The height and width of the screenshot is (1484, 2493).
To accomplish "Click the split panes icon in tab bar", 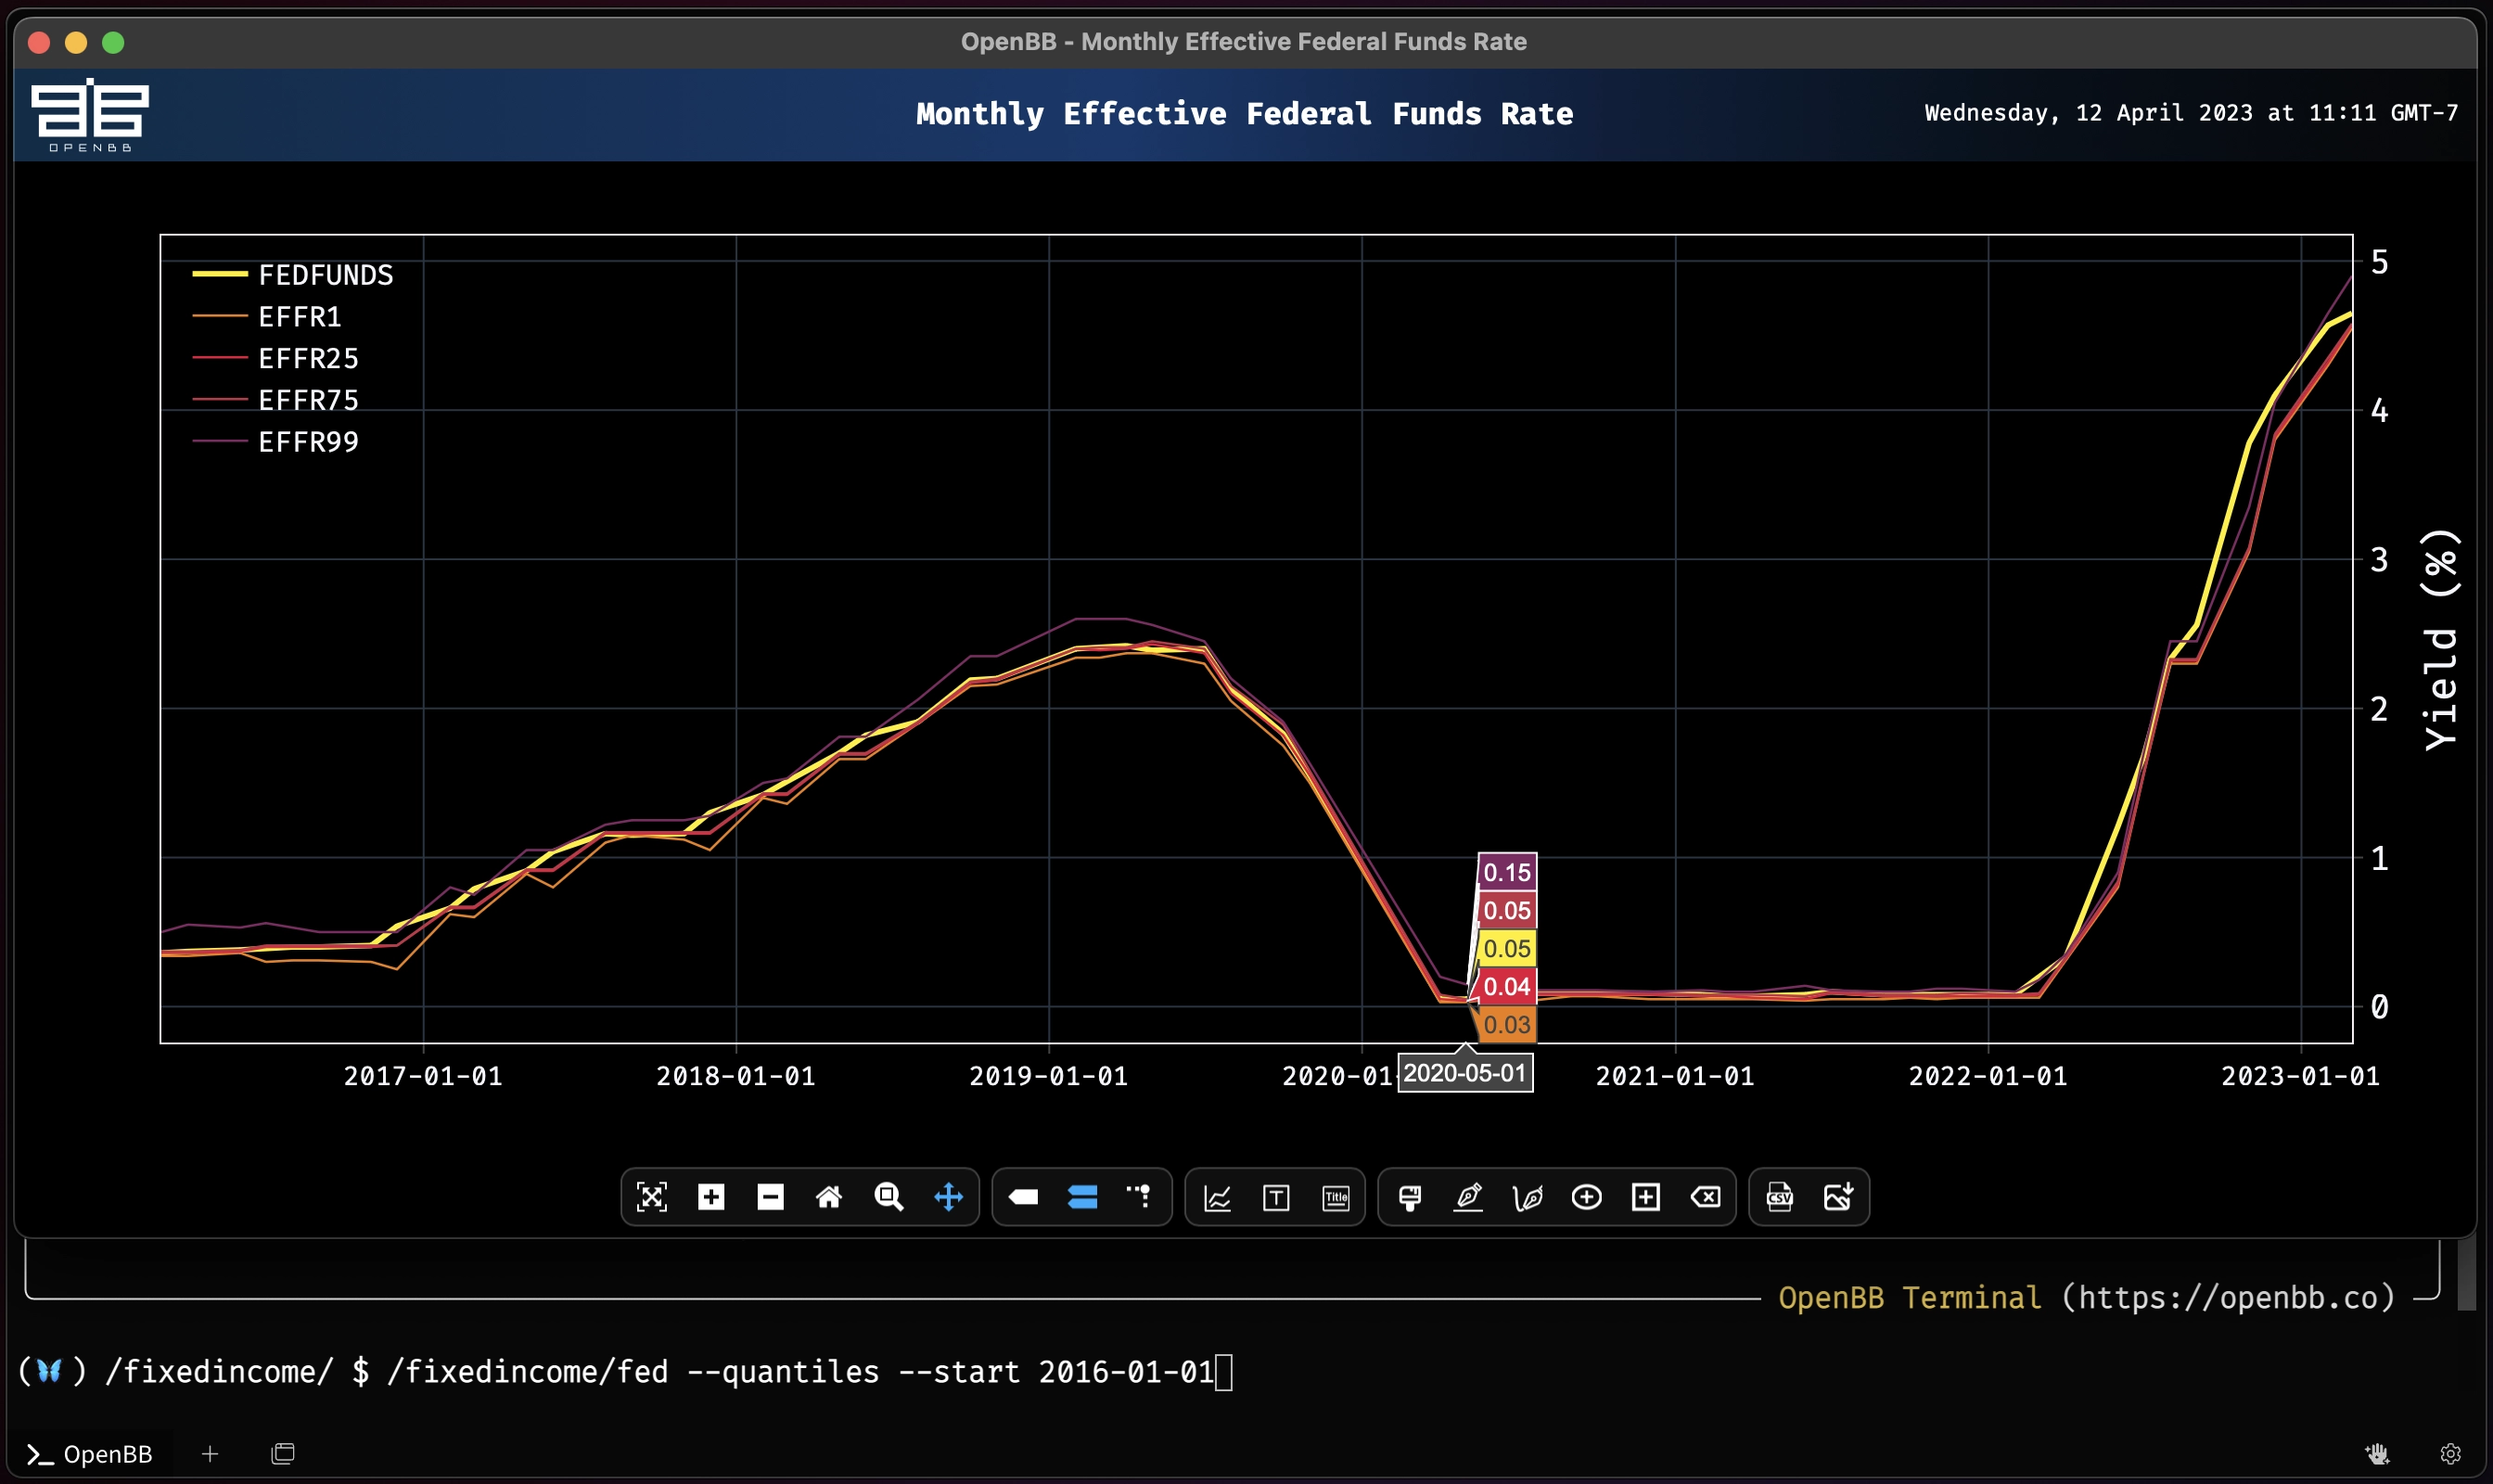I will pos(283,1454).
